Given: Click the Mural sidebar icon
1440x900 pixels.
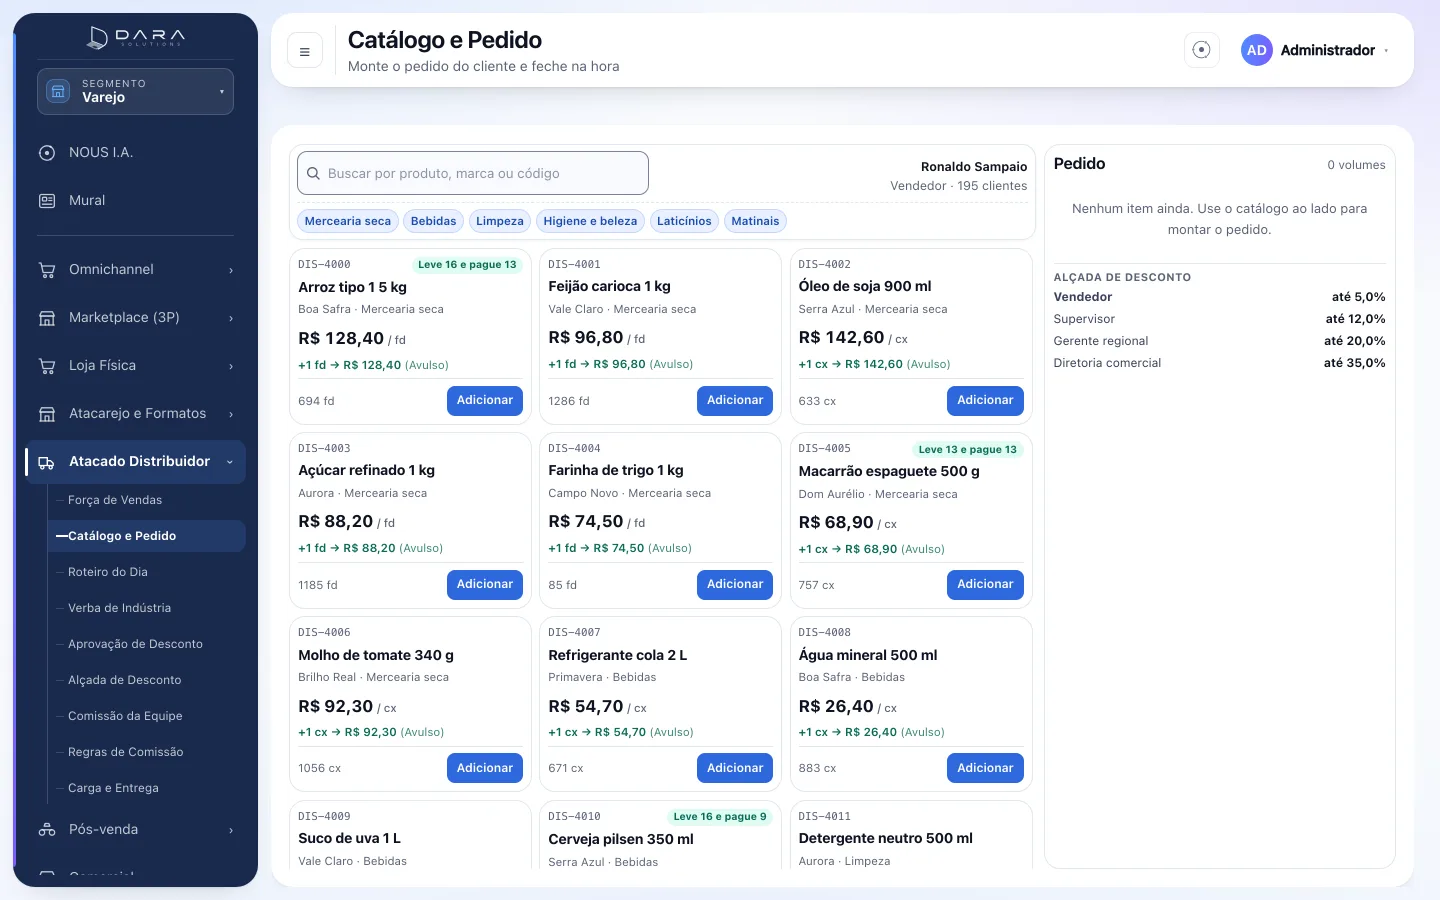Looking at the screenshot, I should tap(47, 201).
